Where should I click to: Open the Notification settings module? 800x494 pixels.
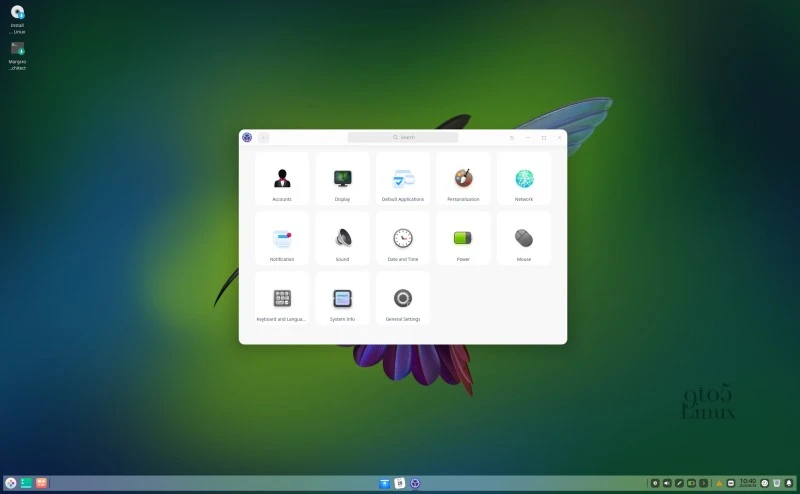pyautogui.click(x=282, y=238)
